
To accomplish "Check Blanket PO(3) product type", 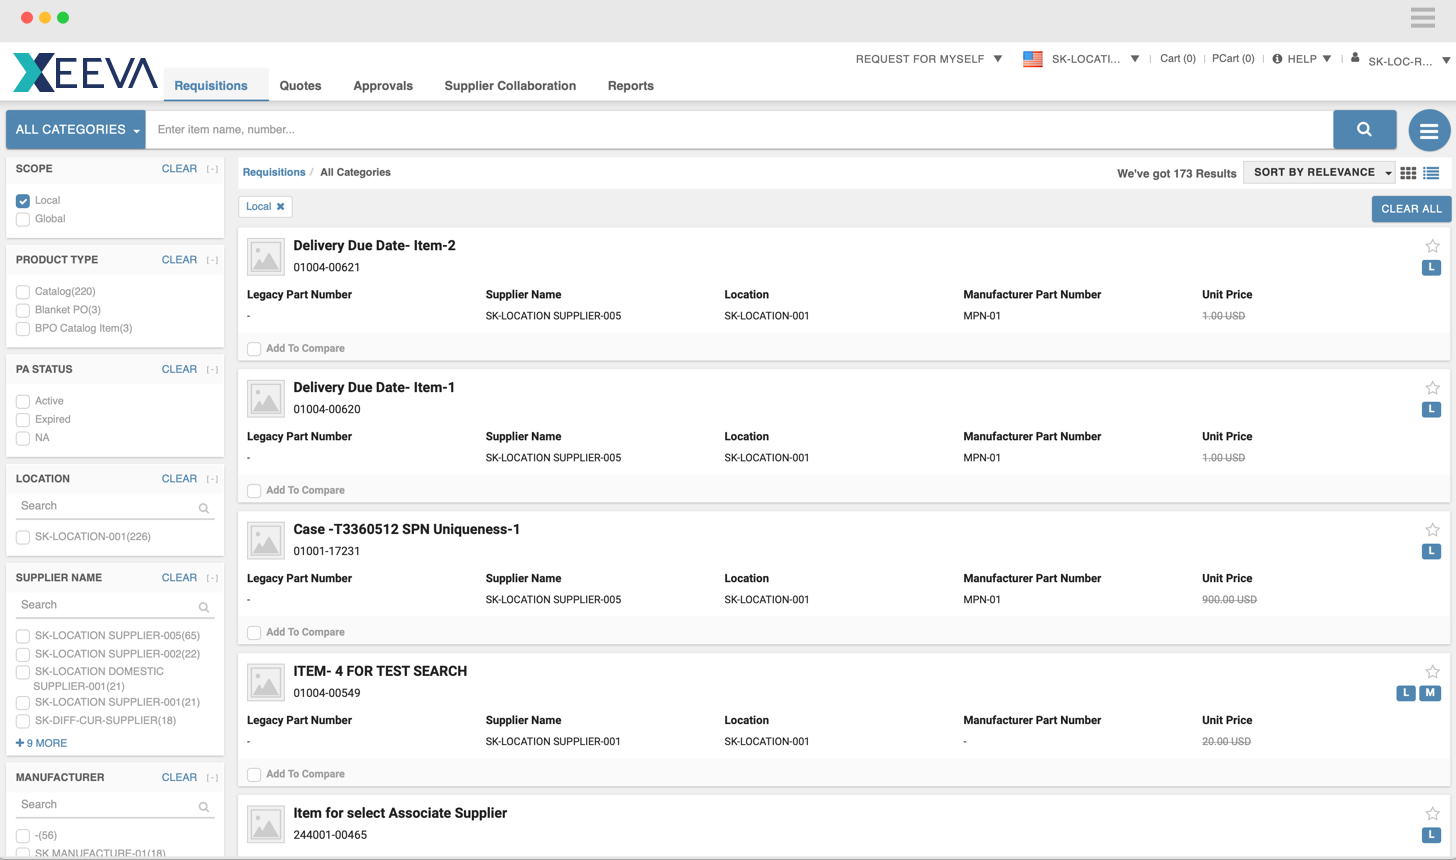I will [x=23, y=310].
